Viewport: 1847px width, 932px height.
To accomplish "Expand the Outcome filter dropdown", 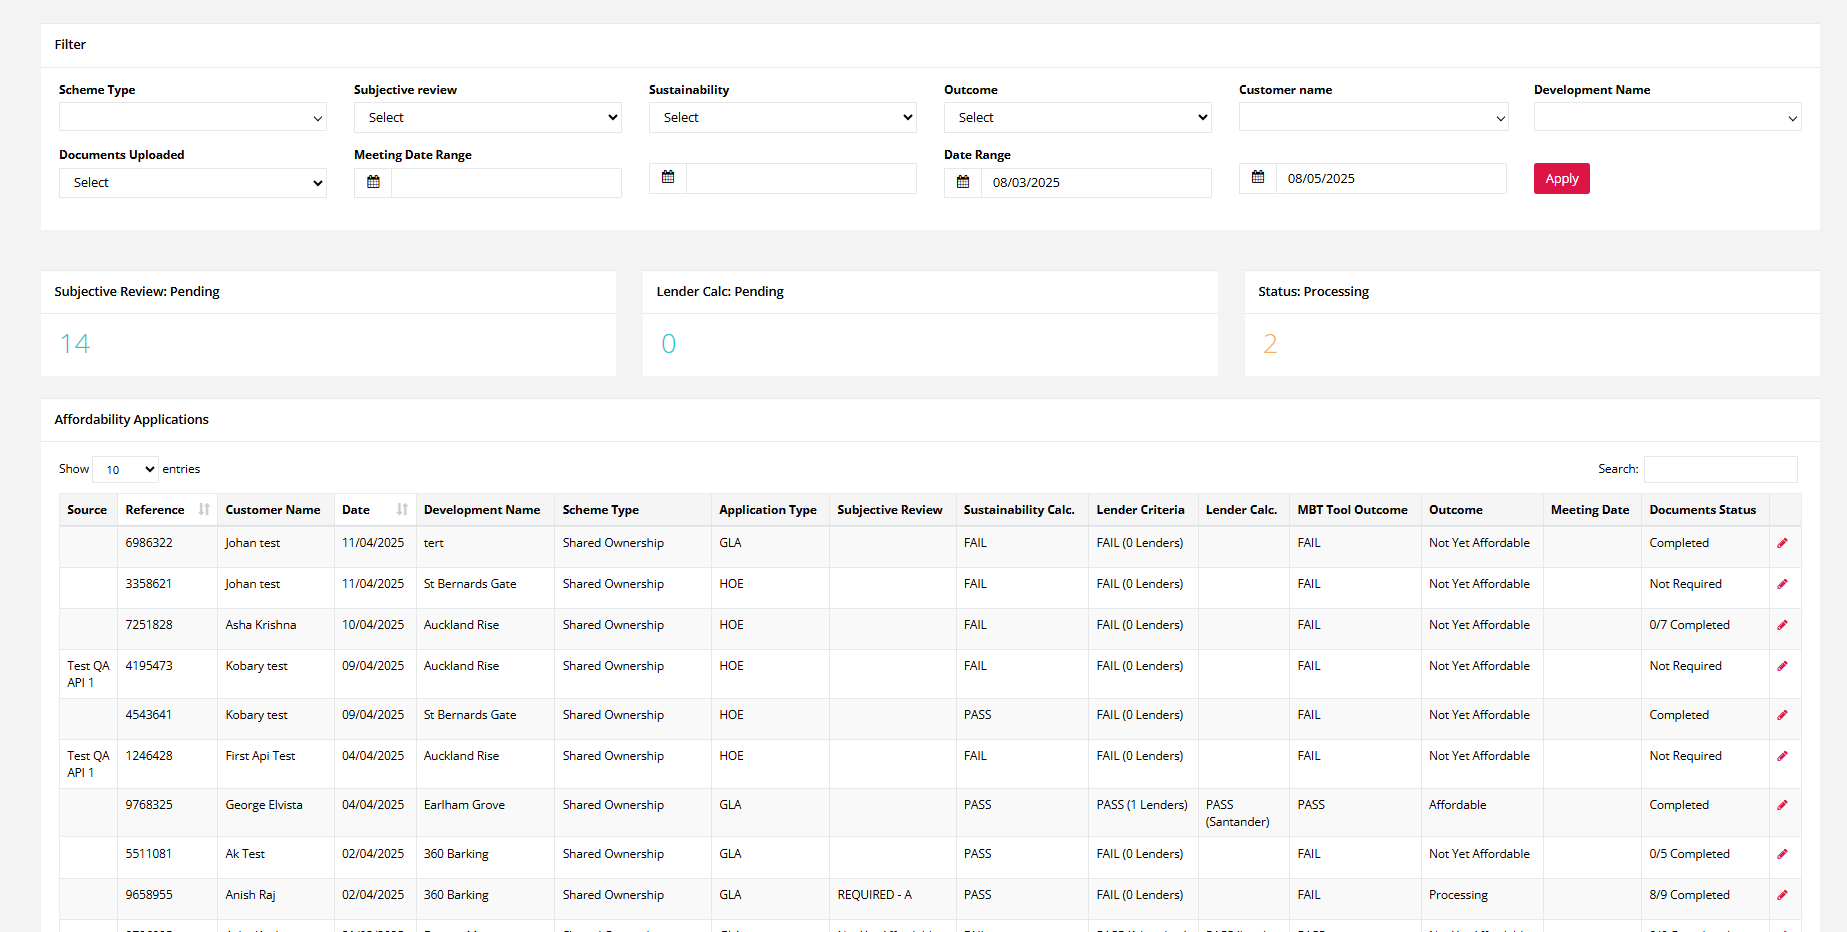I will coord(1077,117).
